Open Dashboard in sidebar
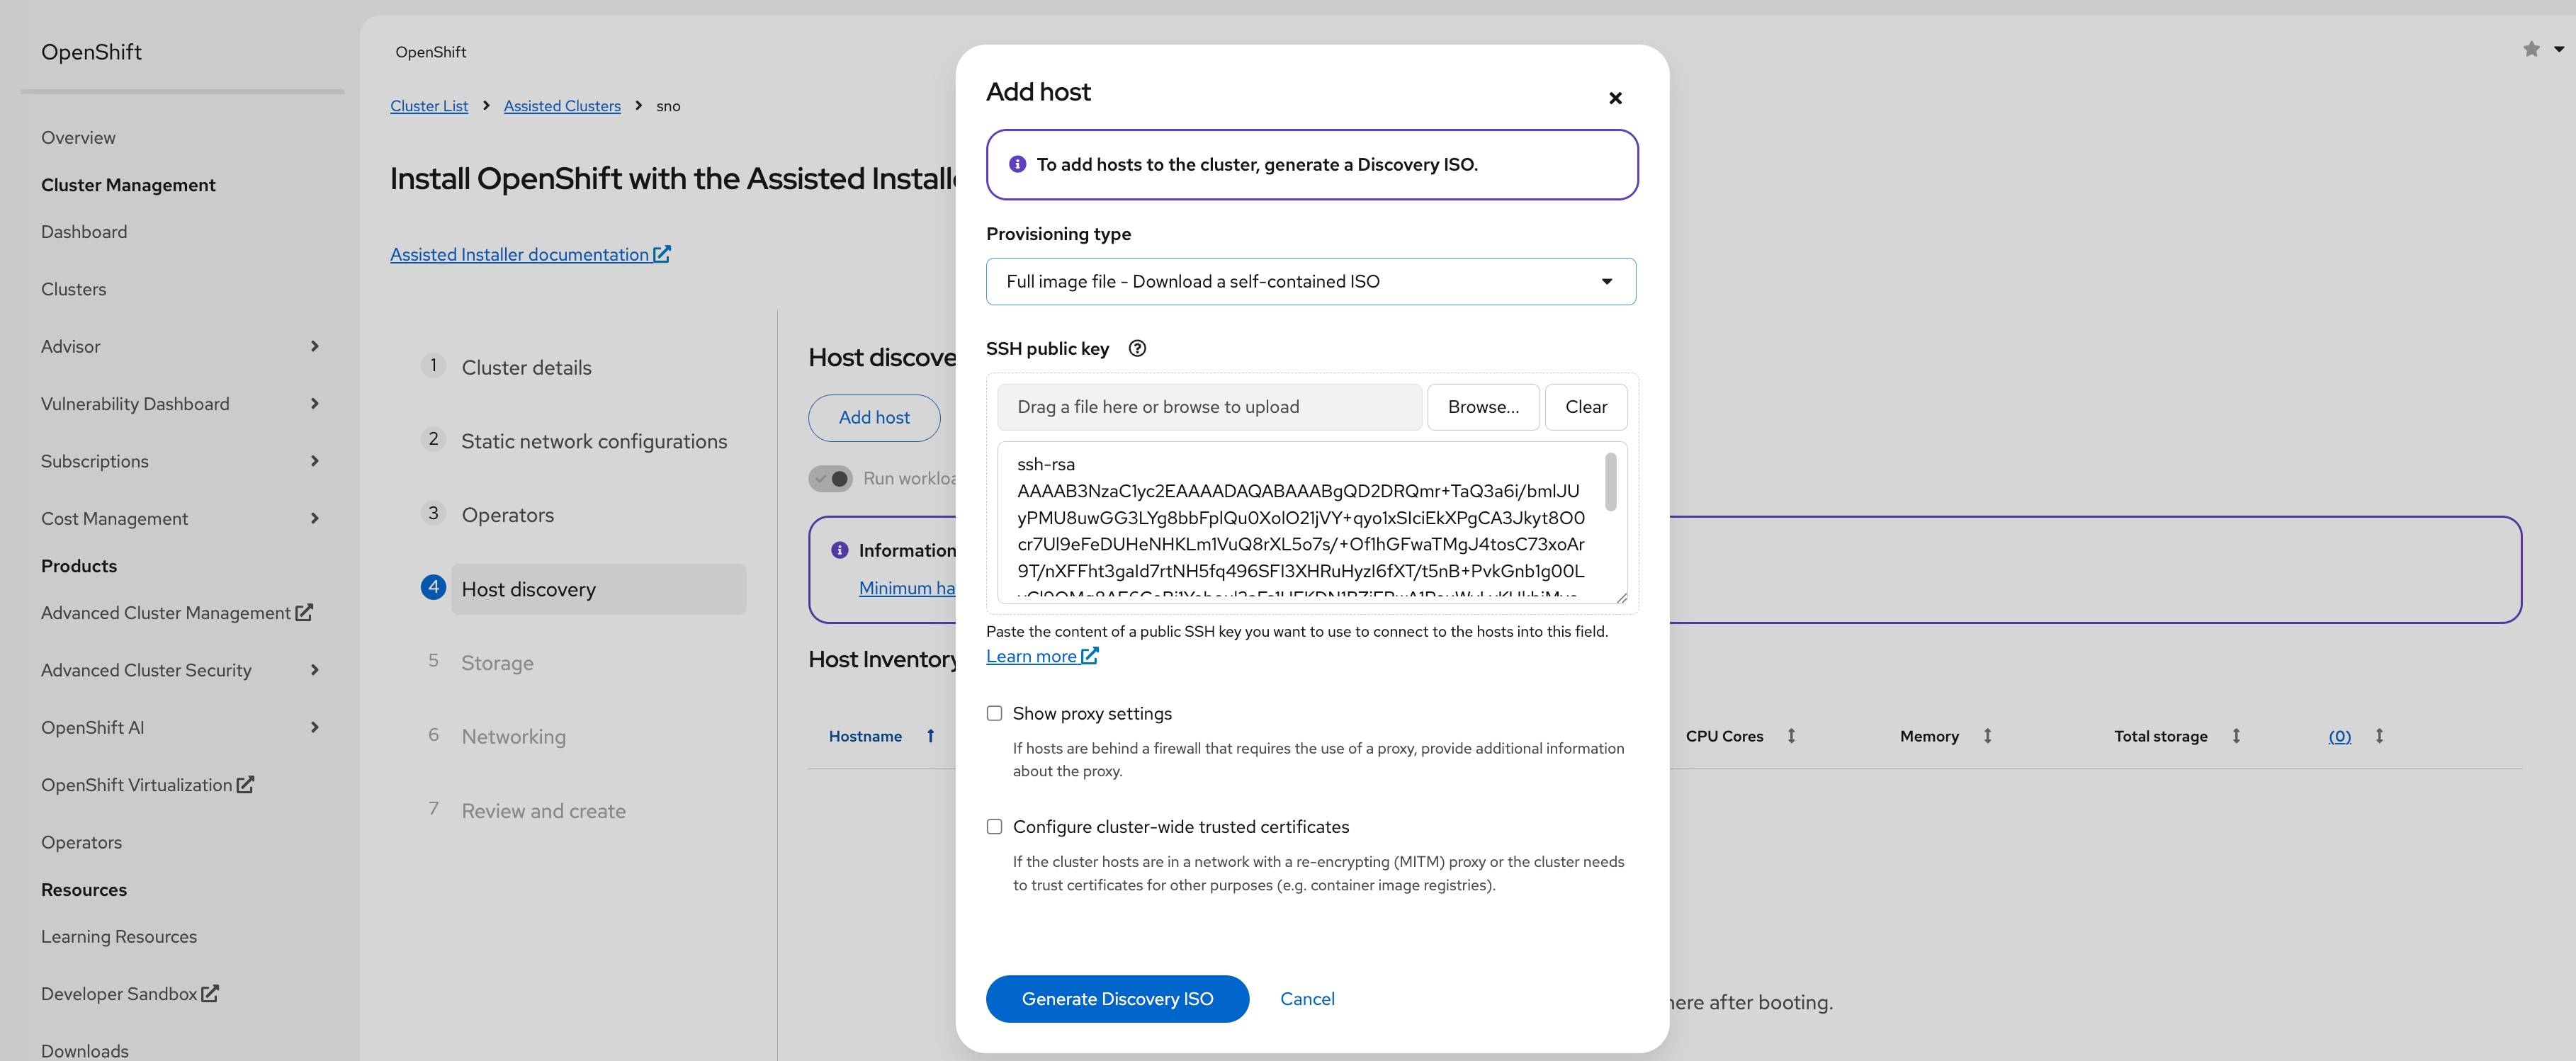 [84, 232]
